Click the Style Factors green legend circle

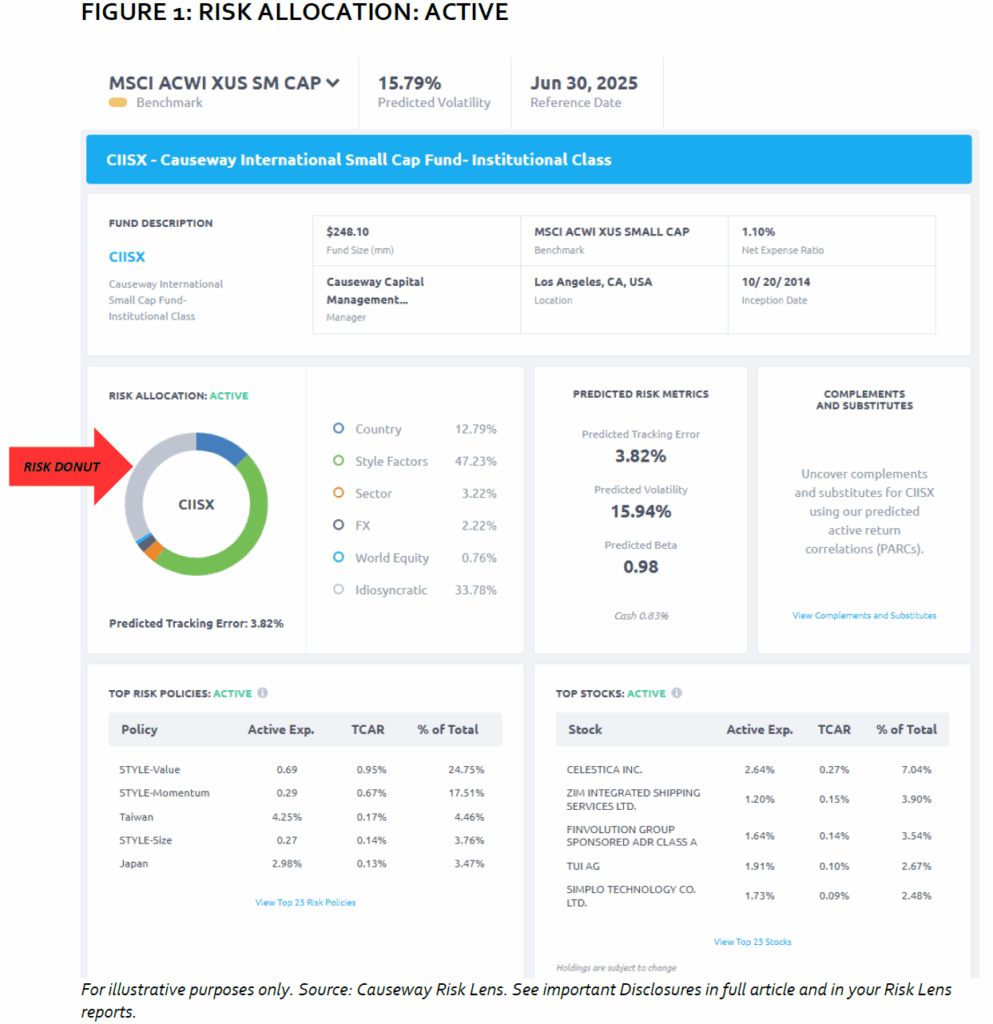pyautogui.click(x=338, y=461)
